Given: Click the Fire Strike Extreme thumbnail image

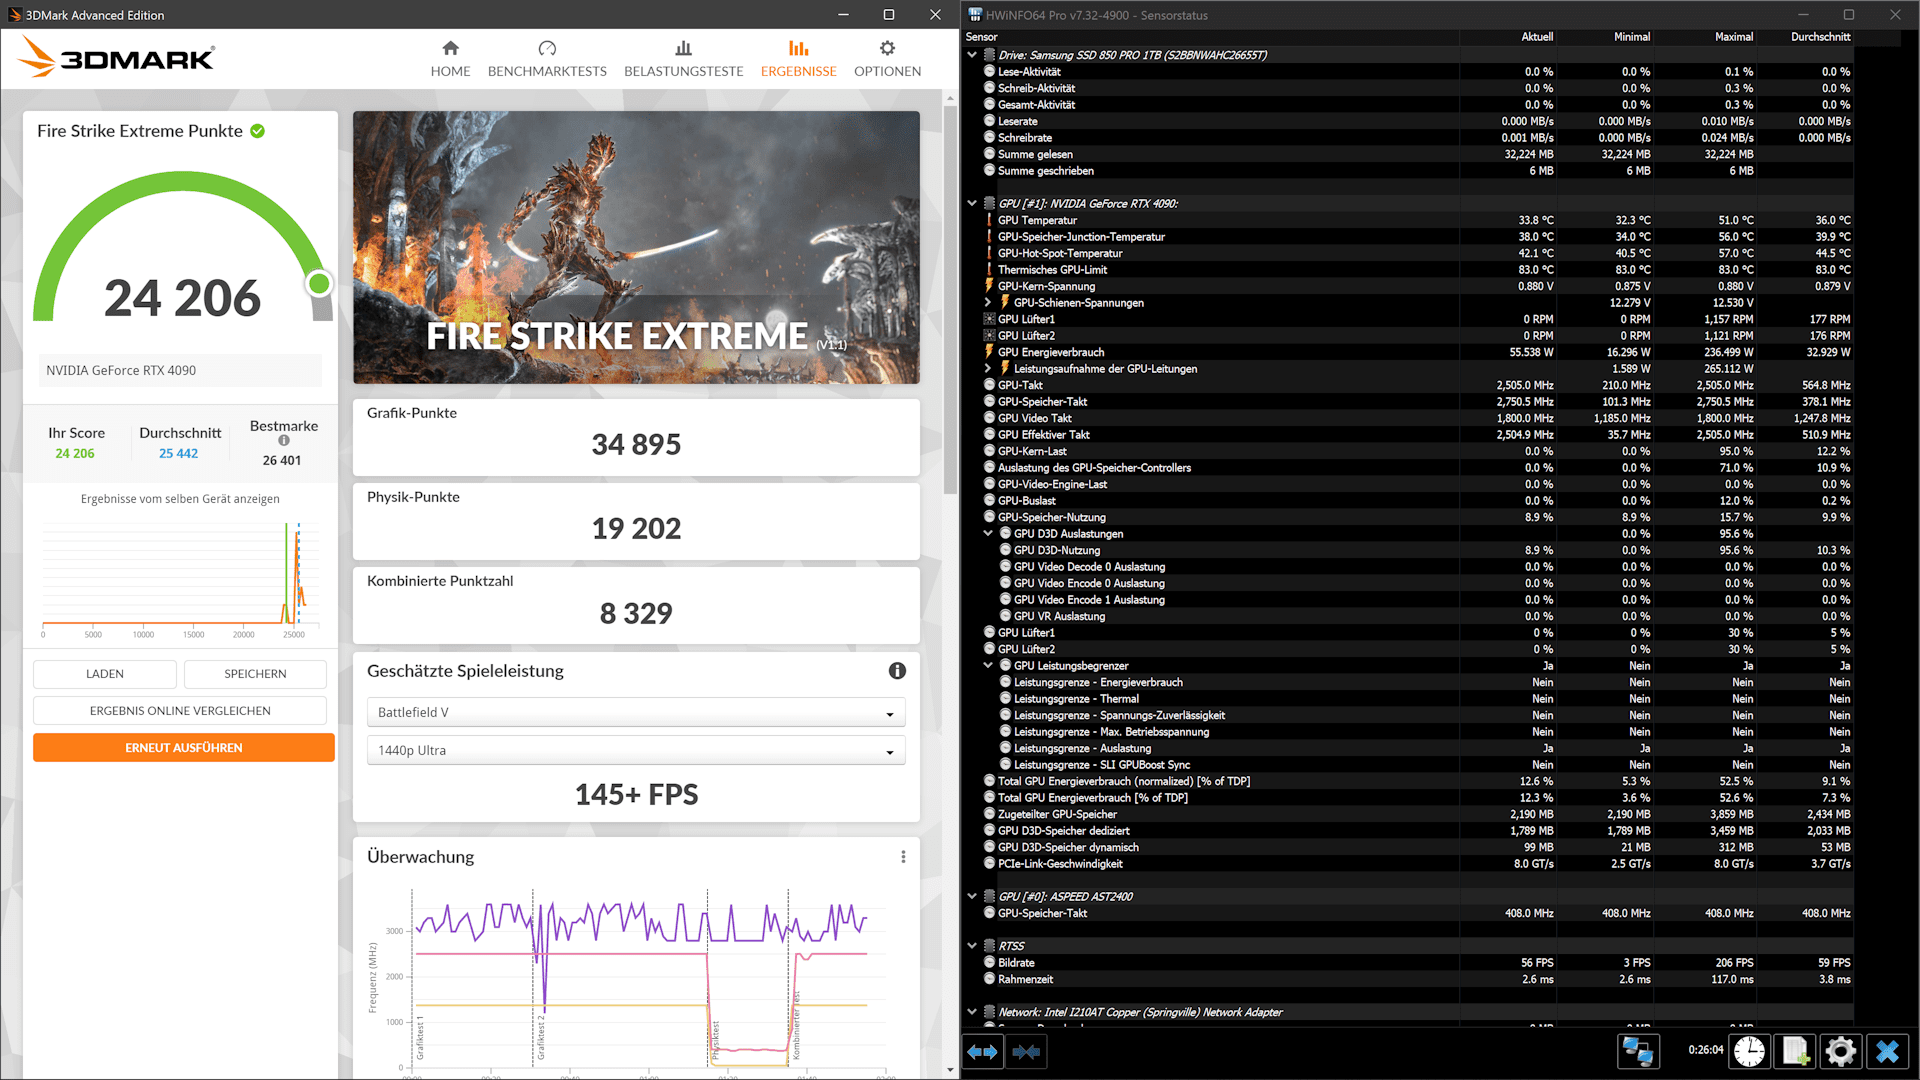Looking at the screenshot, I should [x=636, y=247].
